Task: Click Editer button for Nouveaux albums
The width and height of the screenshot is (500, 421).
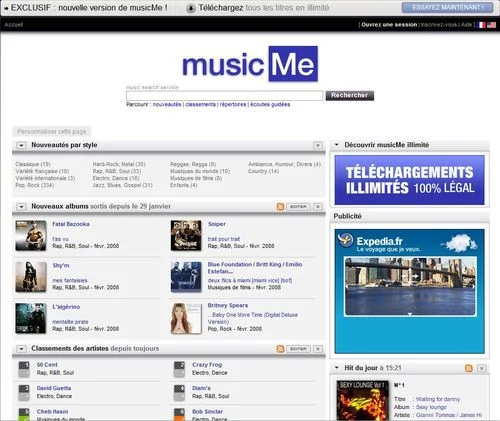Action: tap(298, 207)
